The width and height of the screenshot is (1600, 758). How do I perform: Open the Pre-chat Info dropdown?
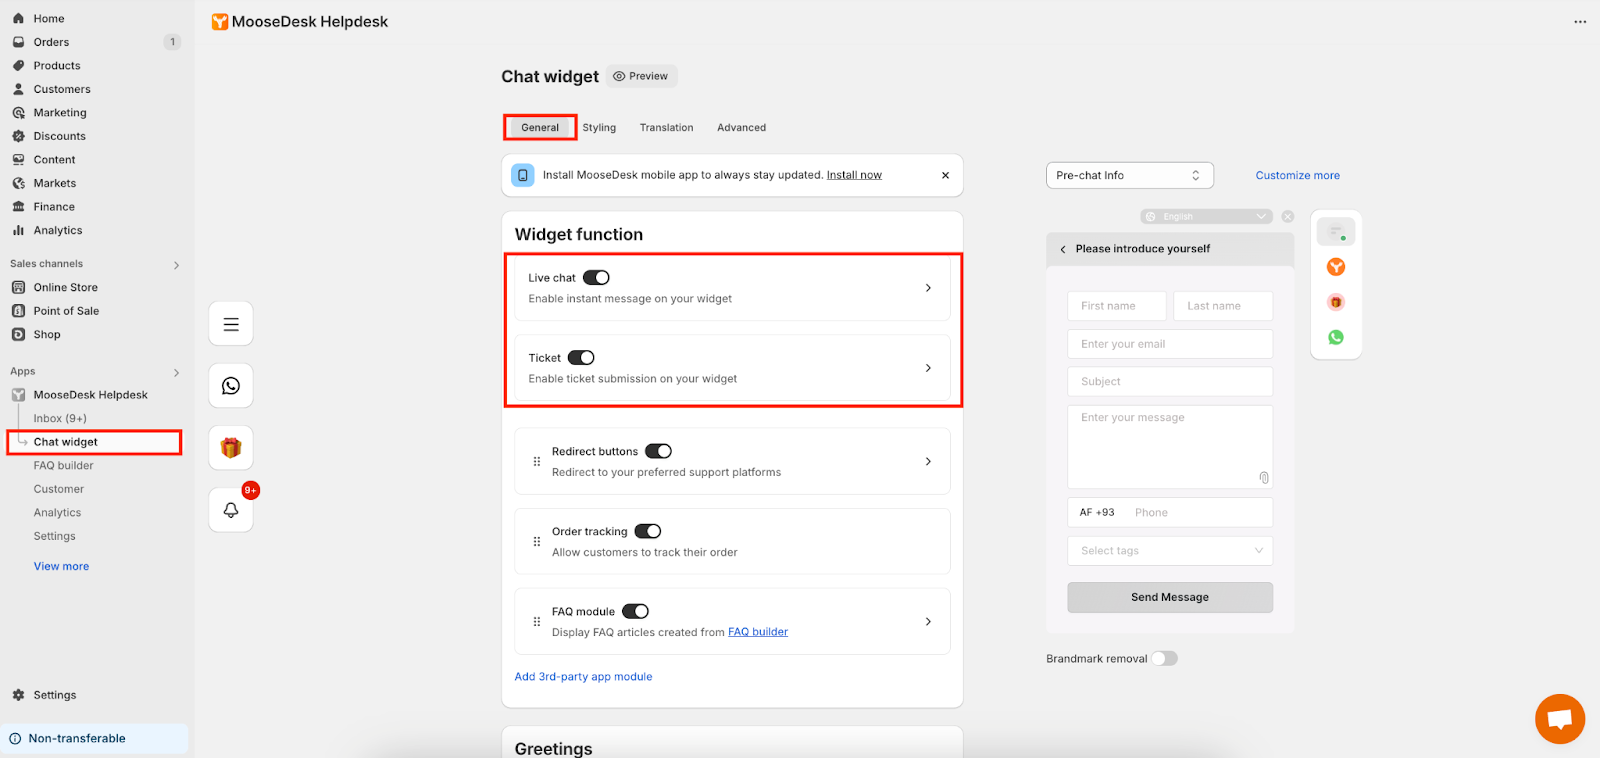[1130, 175]
